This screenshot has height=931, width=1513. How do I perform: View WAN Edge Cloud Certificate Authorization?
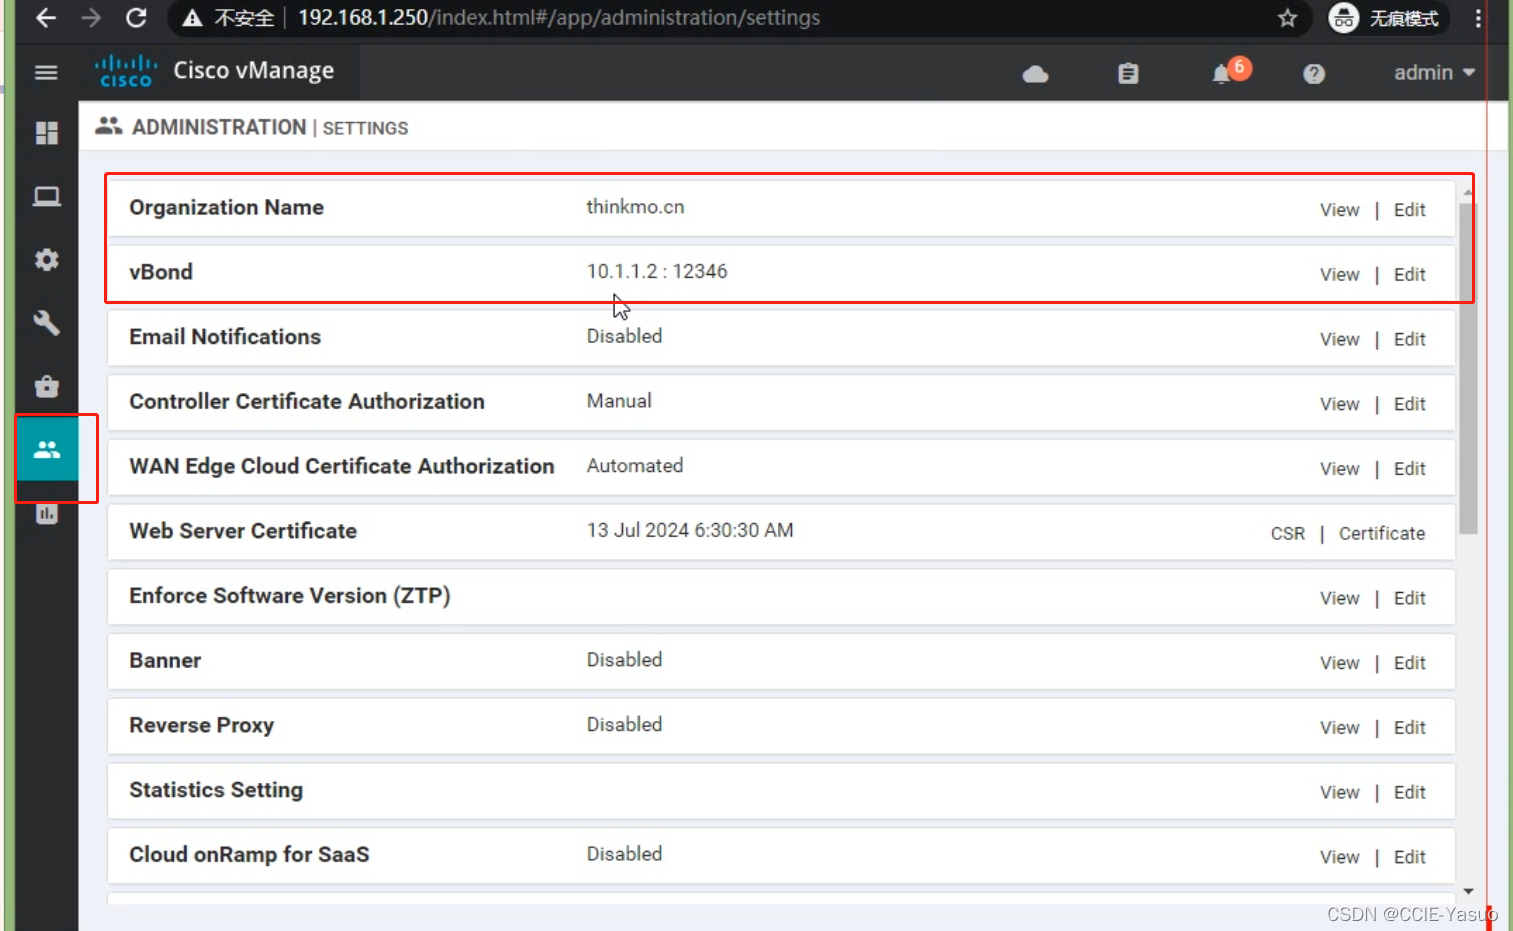point(1339,469)
